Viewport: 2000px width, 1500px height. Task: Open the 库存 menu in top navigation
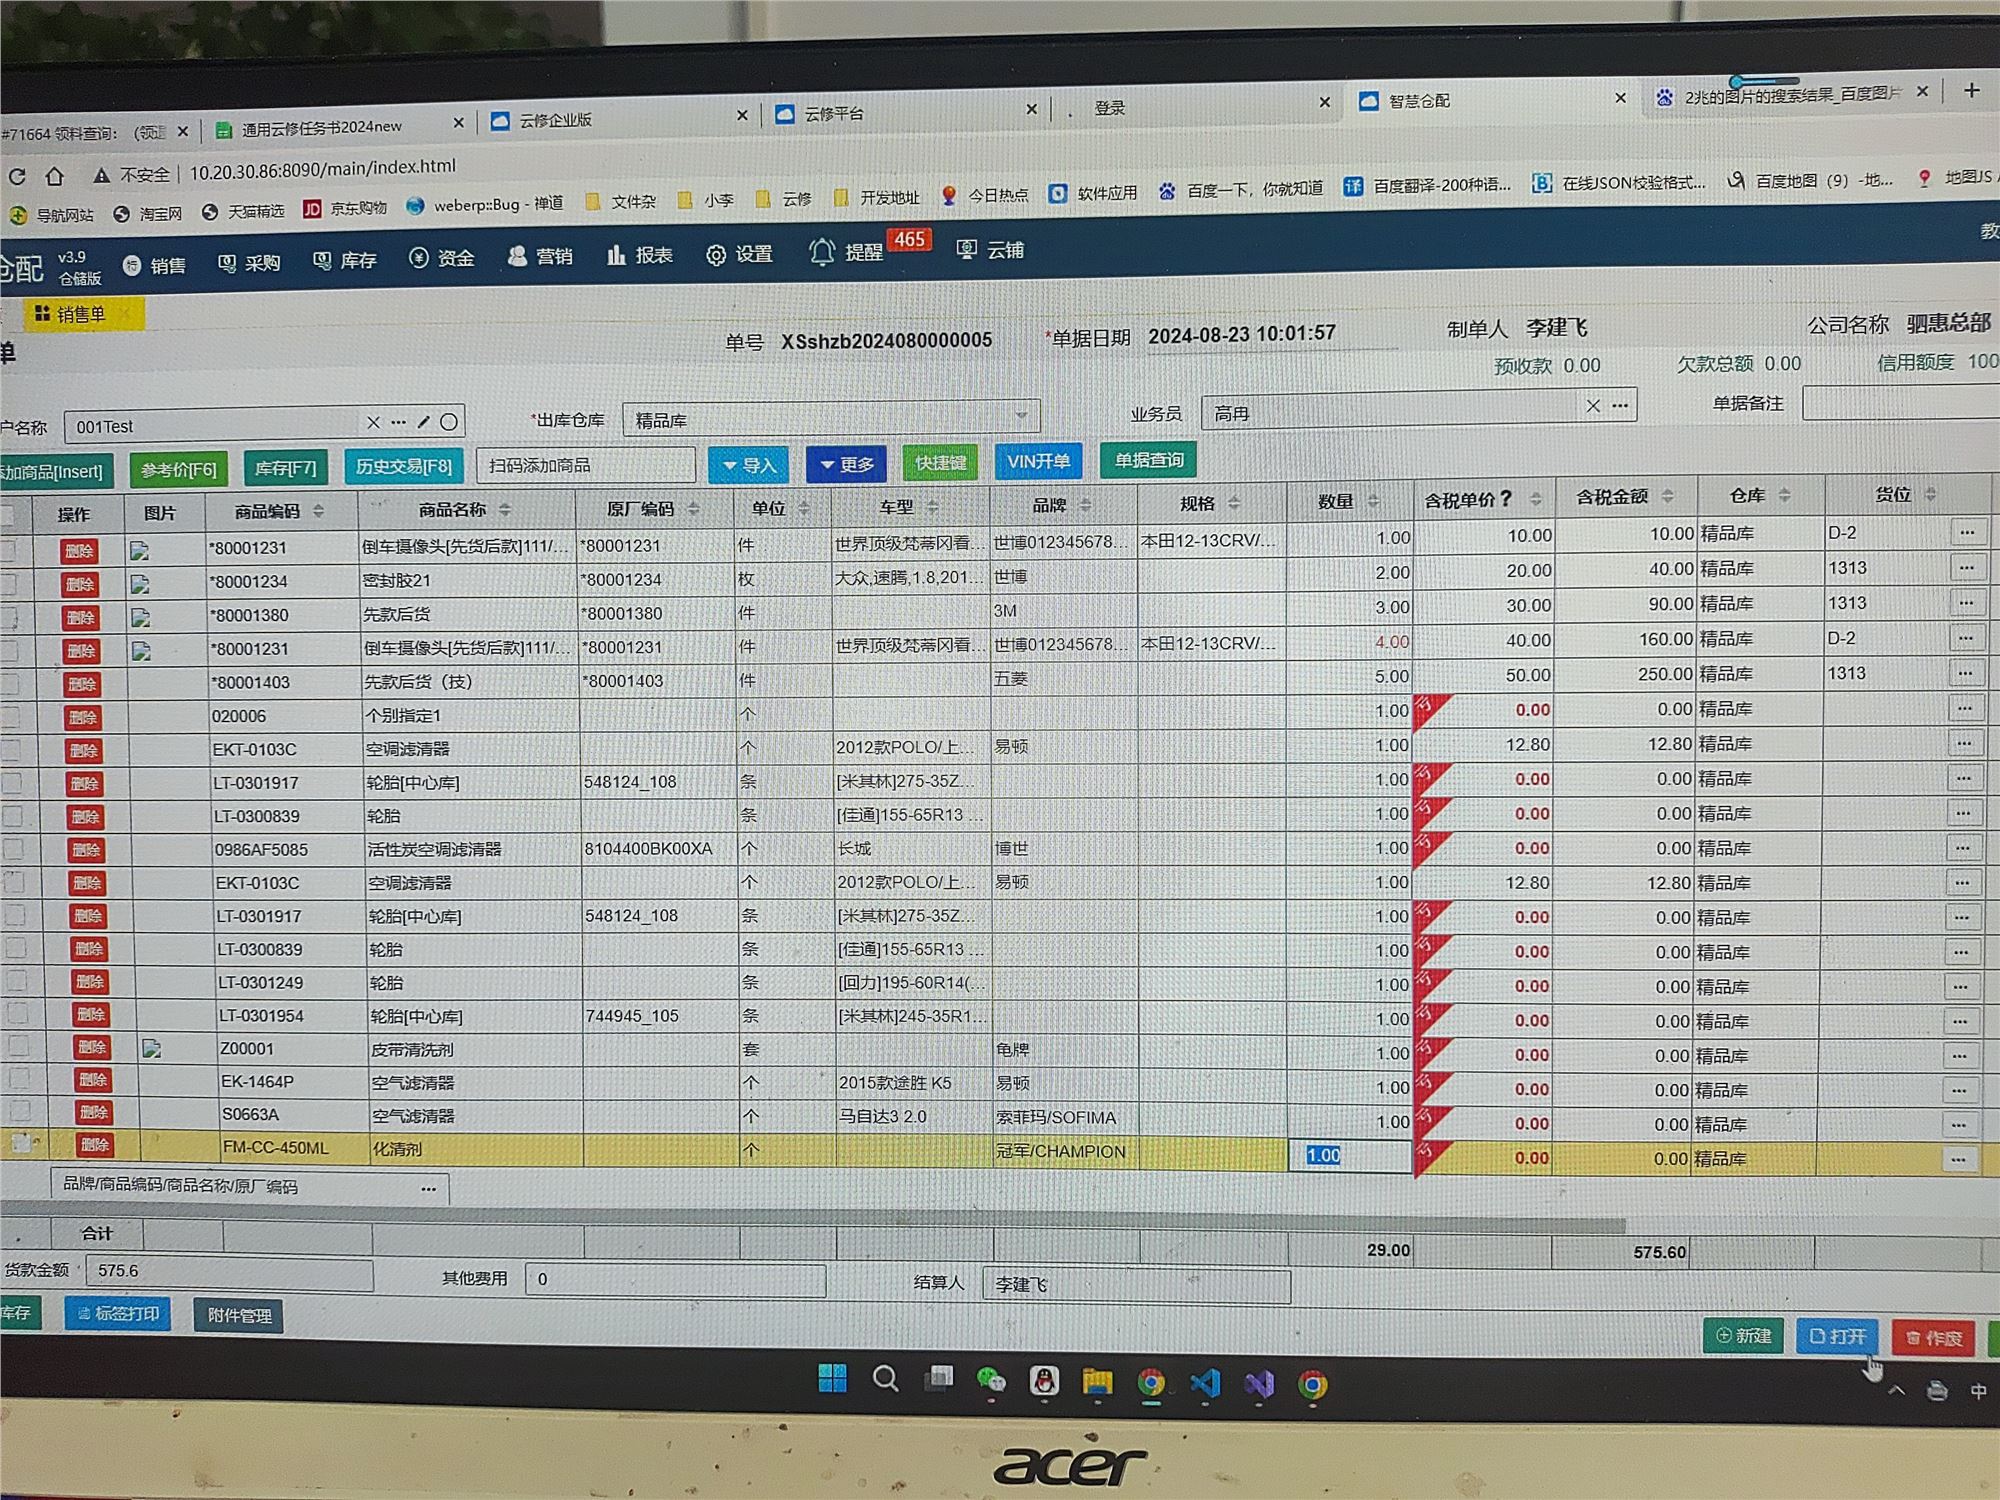345,261
